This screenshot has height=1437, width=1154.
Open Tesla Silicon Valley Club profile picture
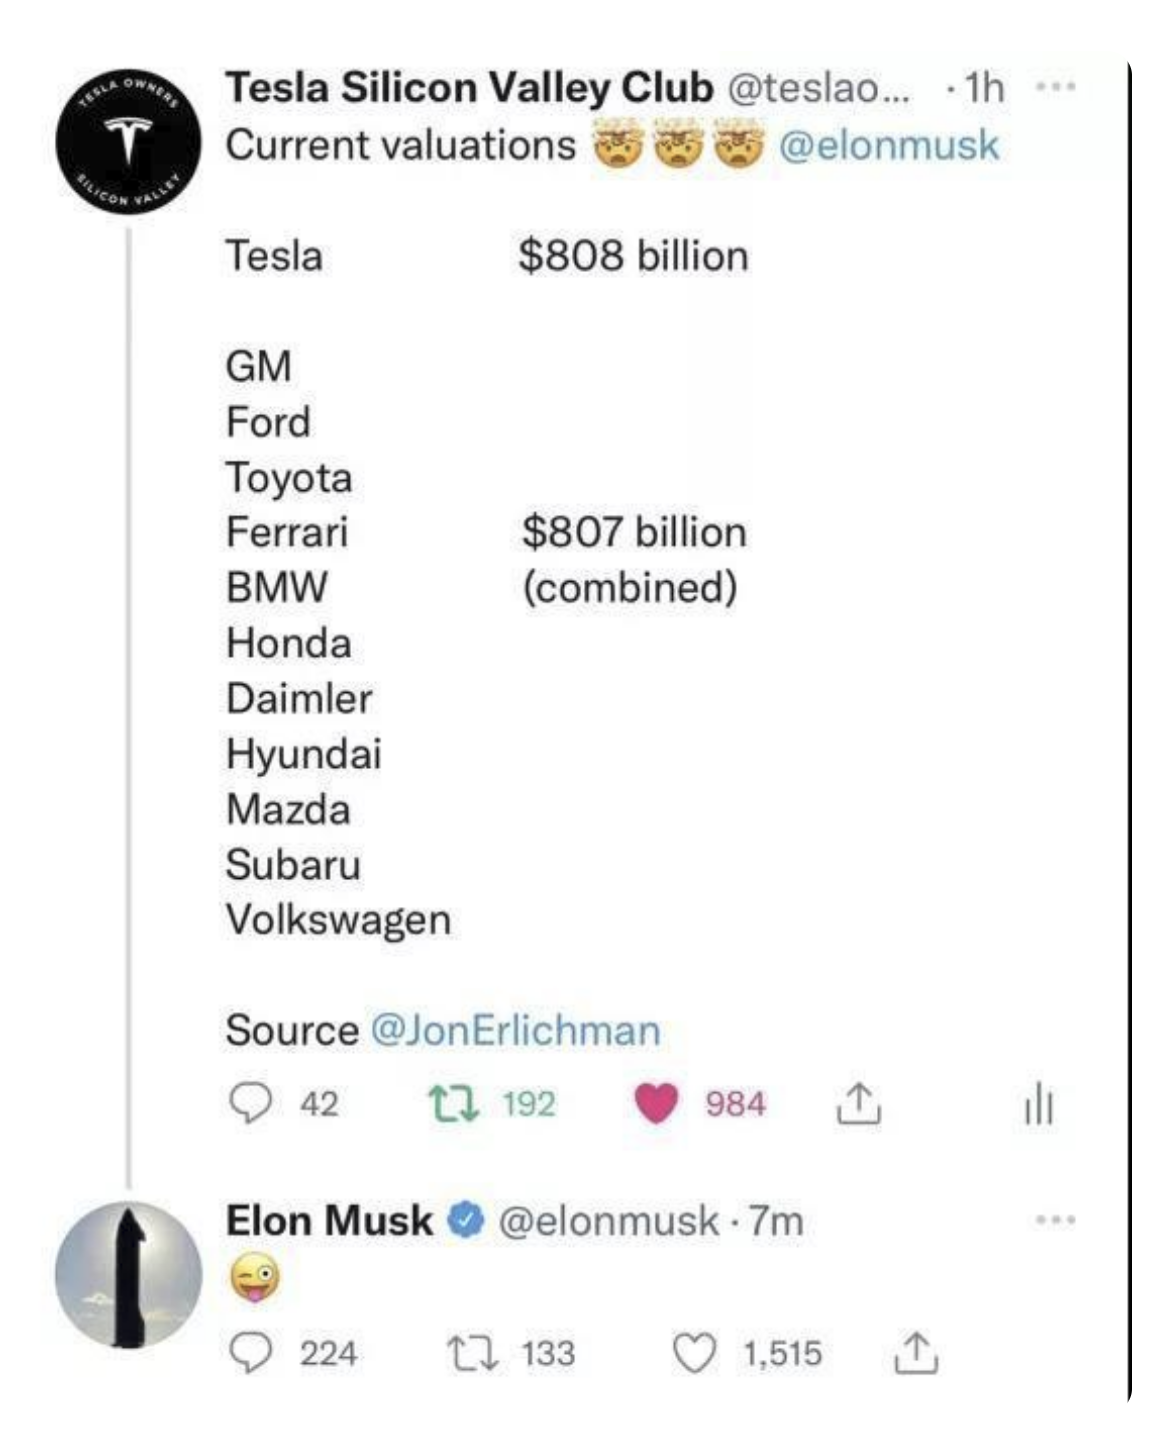(128, 140)
